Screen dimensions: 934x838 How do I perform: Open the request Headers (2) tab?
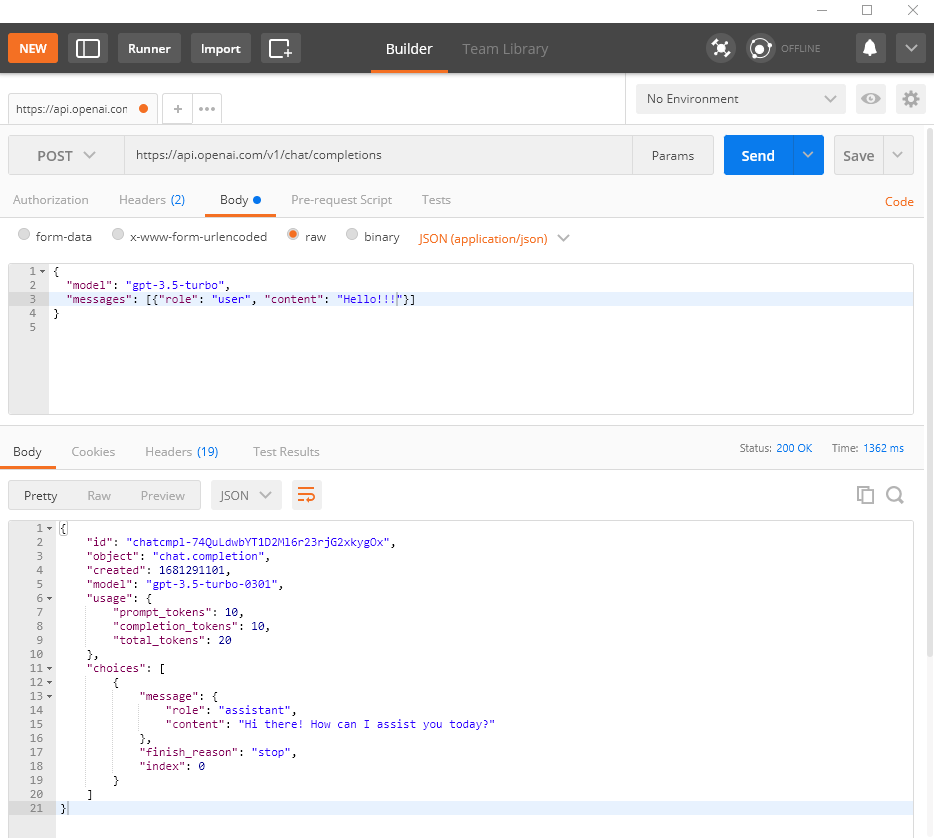[152, 200]
